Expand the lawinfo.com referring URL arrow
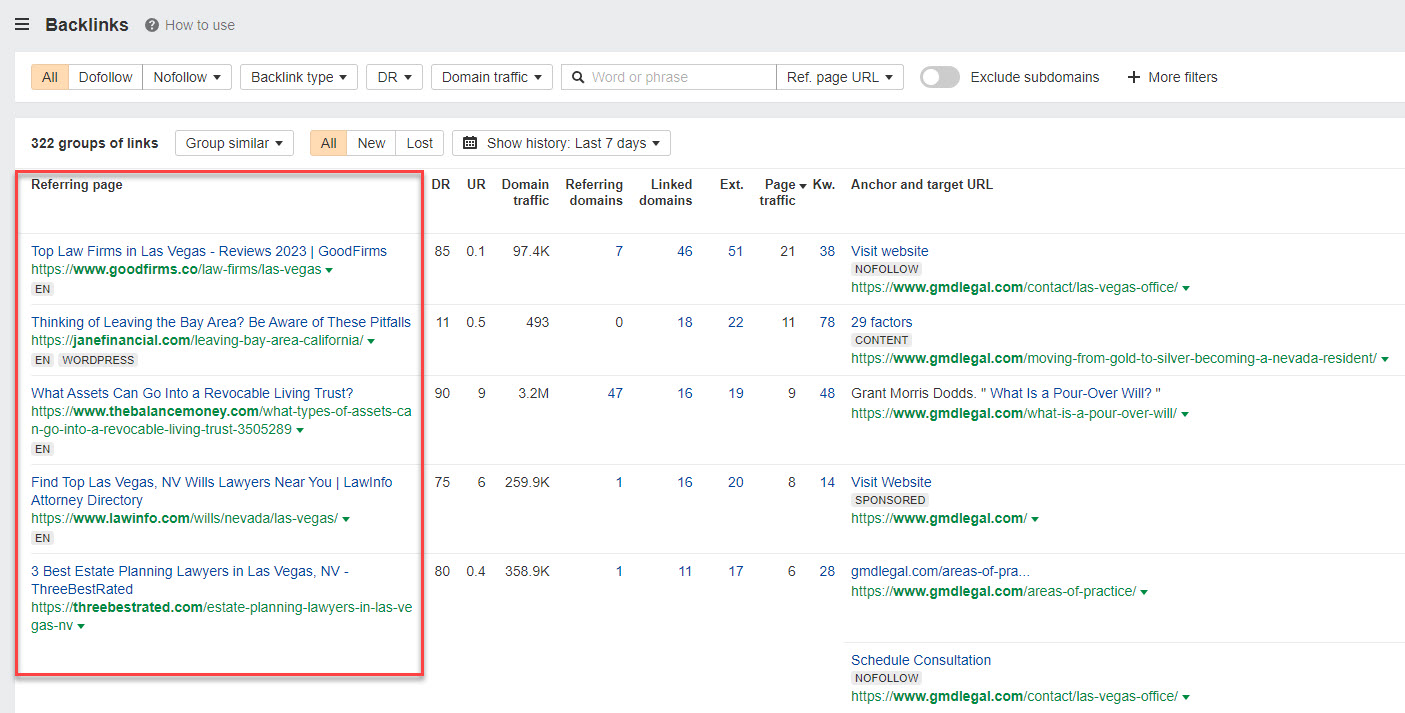Screen dimensions: 1405x713 click(346, 520)
